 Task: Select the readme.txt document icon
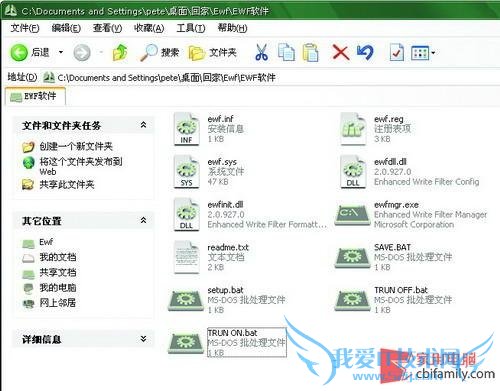tap(186, 257)
